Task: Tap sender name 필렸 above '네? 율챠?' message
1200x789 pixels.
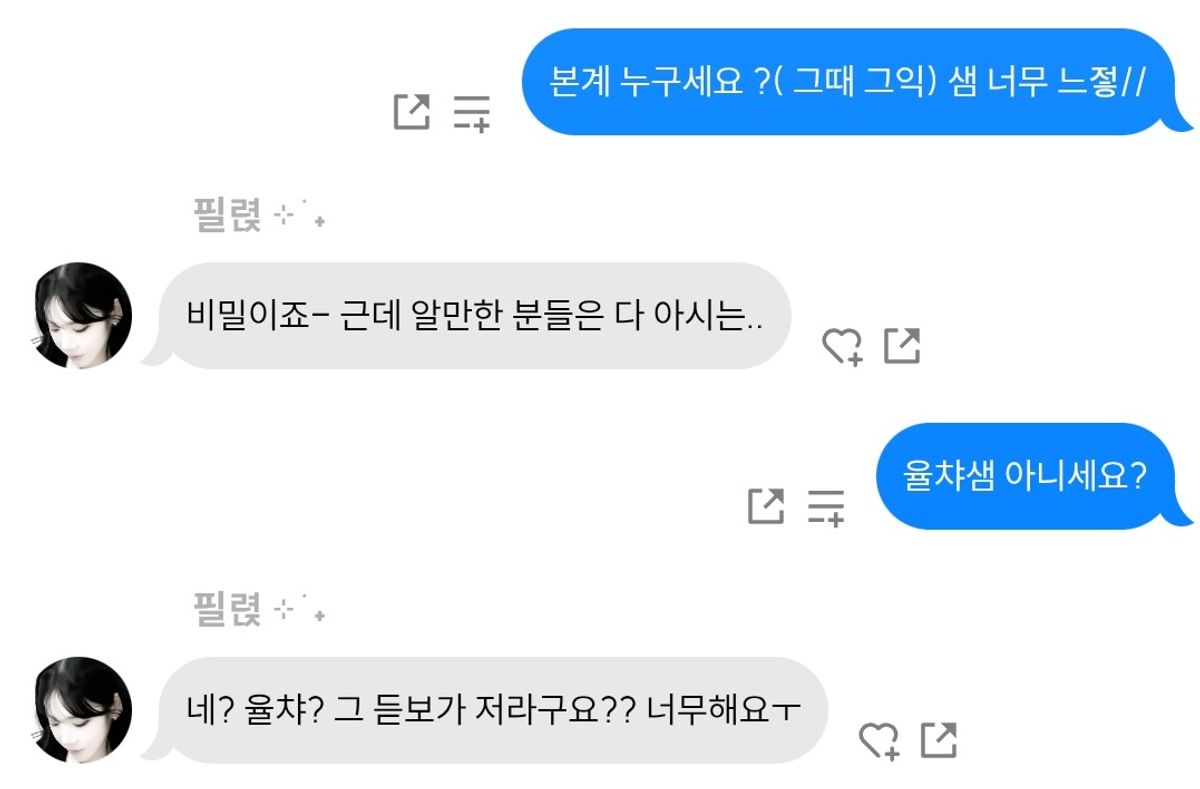Action: [227, 608]
